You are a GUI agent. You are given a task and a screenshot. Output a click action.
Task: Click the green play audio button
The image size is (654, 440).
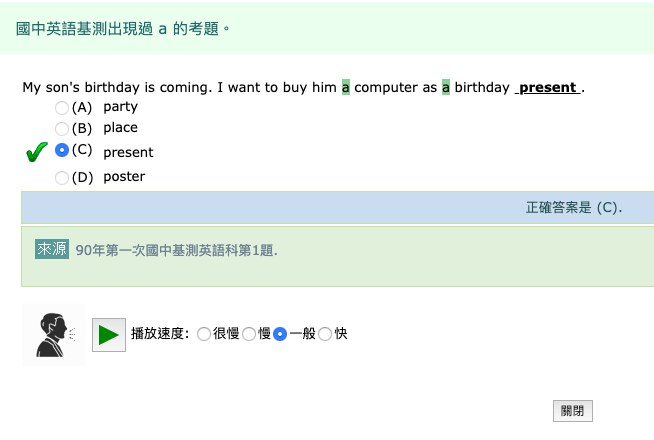point(109,334)
